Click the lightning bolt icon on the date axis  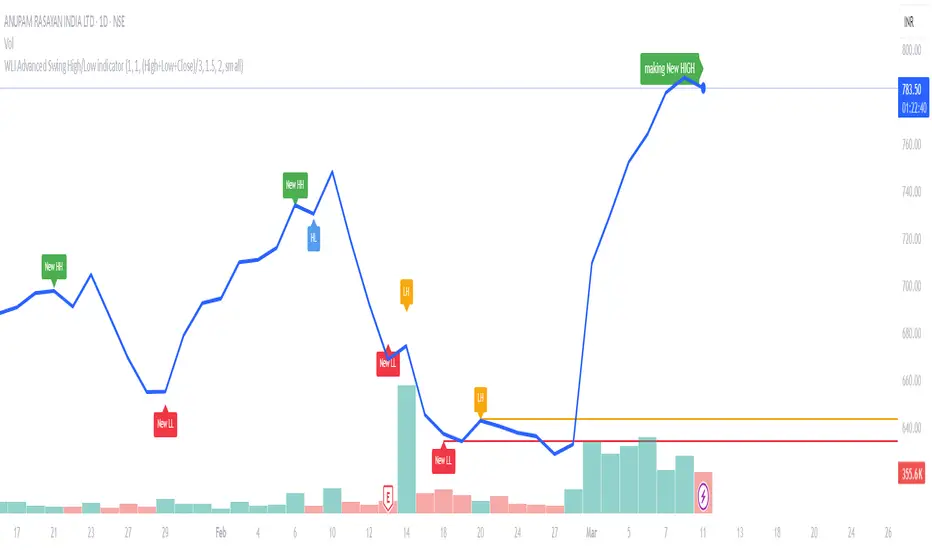[704, 494]
